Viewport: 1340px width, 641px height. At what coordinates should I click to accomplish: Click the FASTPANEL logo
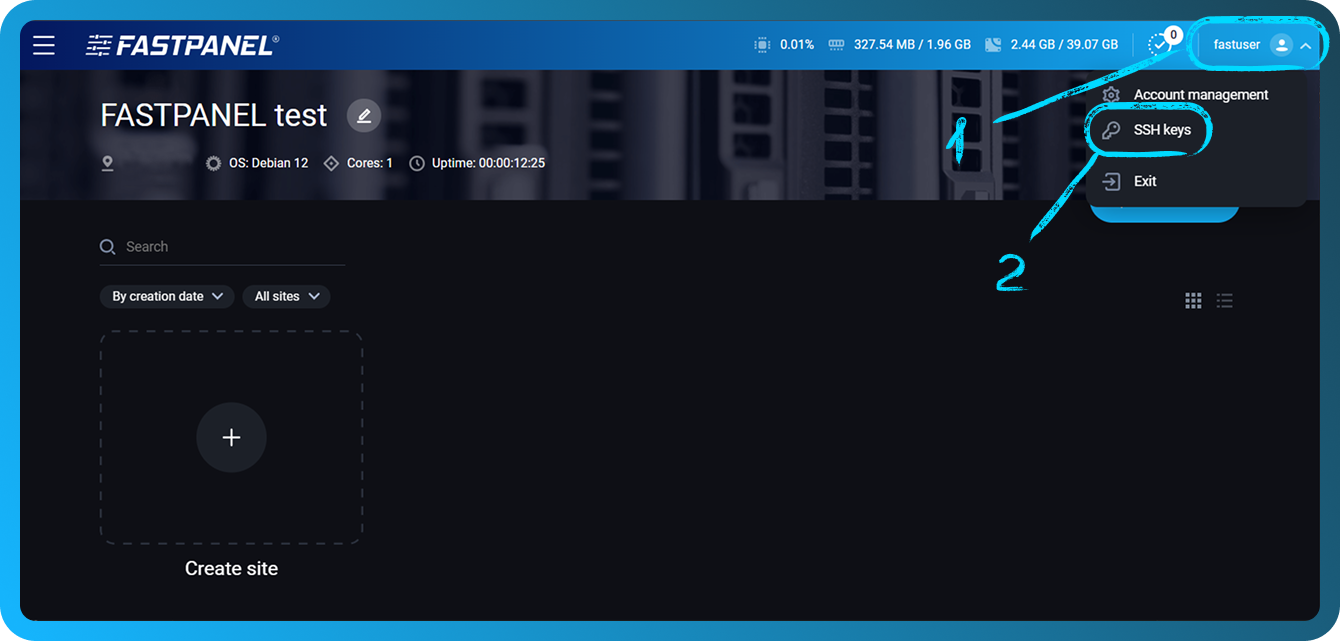[180, 44]
